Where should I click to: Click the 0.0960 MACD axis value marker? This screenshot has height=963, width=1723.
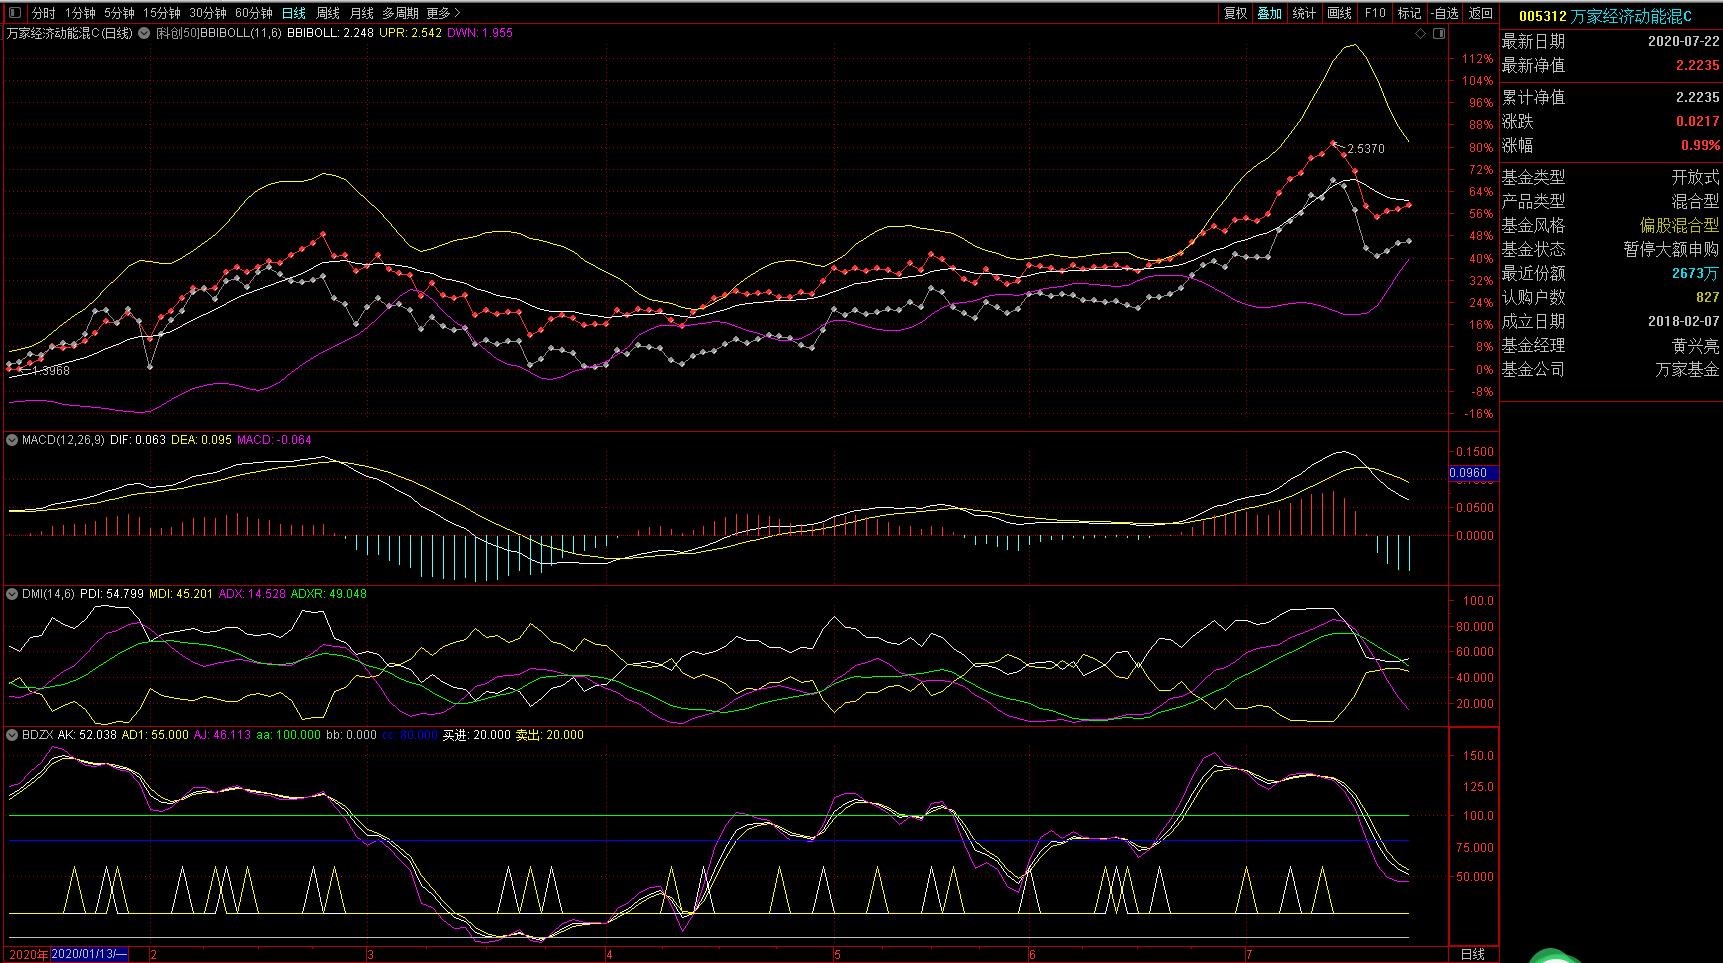pos(1473,473)
